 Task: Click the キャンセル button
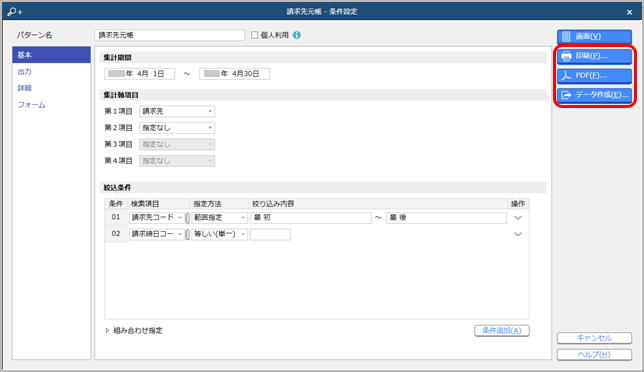[594, 338]
